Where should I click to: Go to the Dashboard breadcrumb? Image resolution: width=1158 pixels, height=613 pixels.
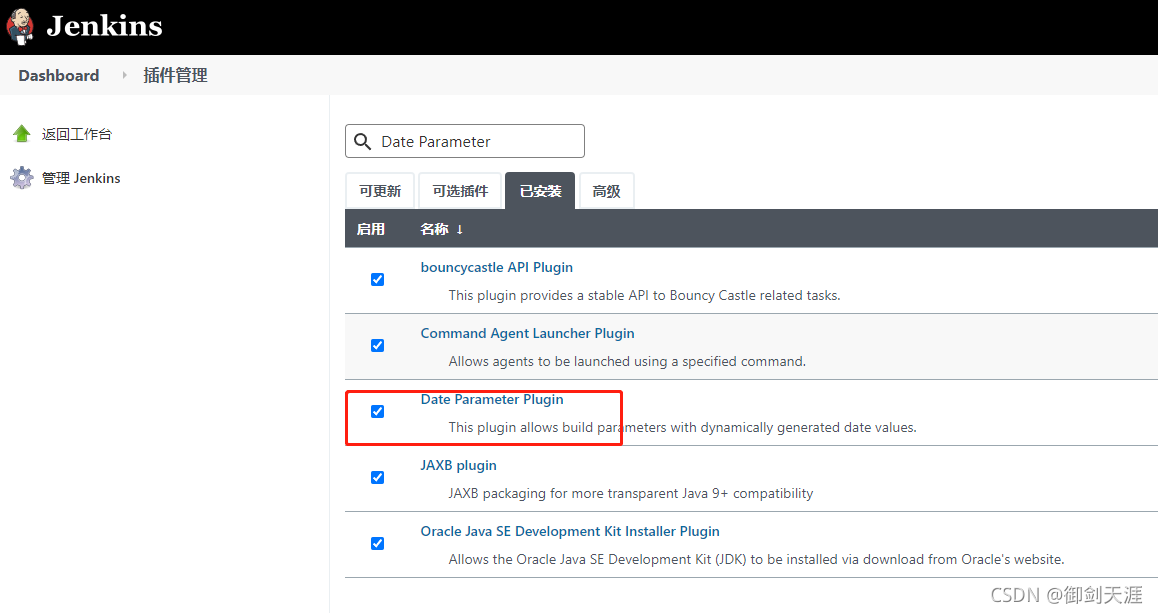[x=58, y=75]
